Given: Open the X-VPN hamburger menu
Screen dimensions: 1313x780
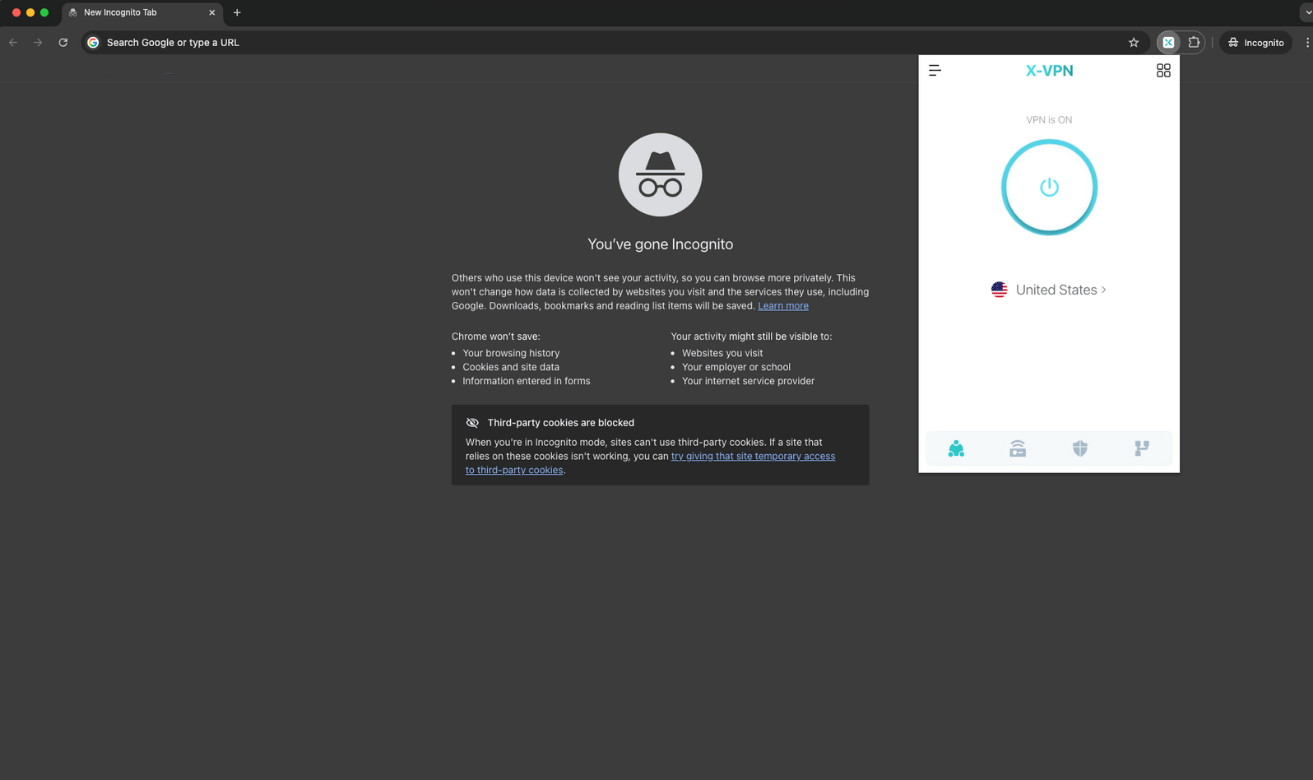Looking at the screenshot, I should 935,70.
